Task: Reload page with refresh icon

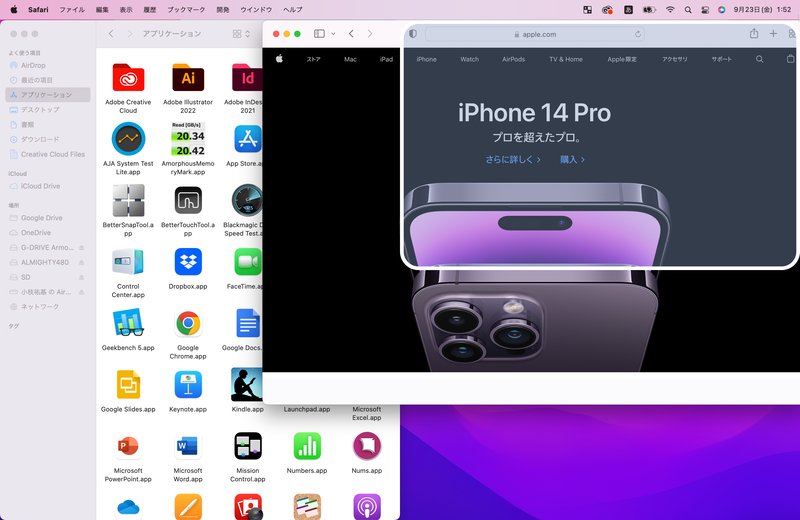Action: point(638,34)
